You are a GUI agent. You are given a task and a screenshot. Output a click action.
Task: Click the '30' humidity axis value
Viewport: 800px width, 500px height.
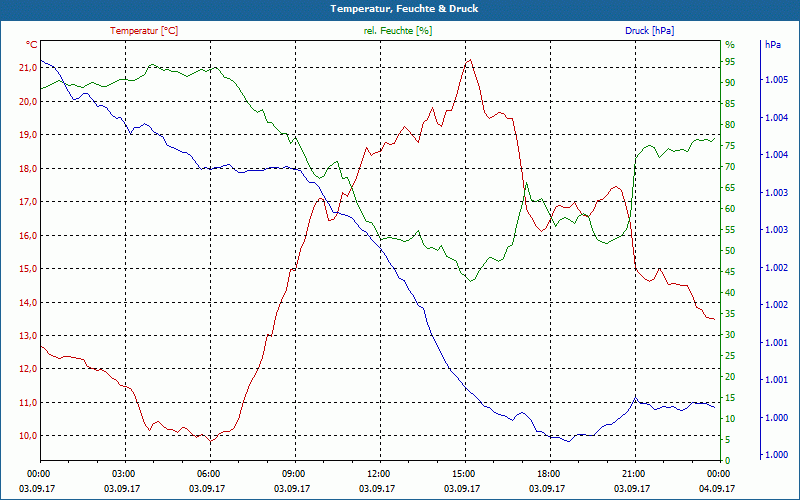pos(730,335)
